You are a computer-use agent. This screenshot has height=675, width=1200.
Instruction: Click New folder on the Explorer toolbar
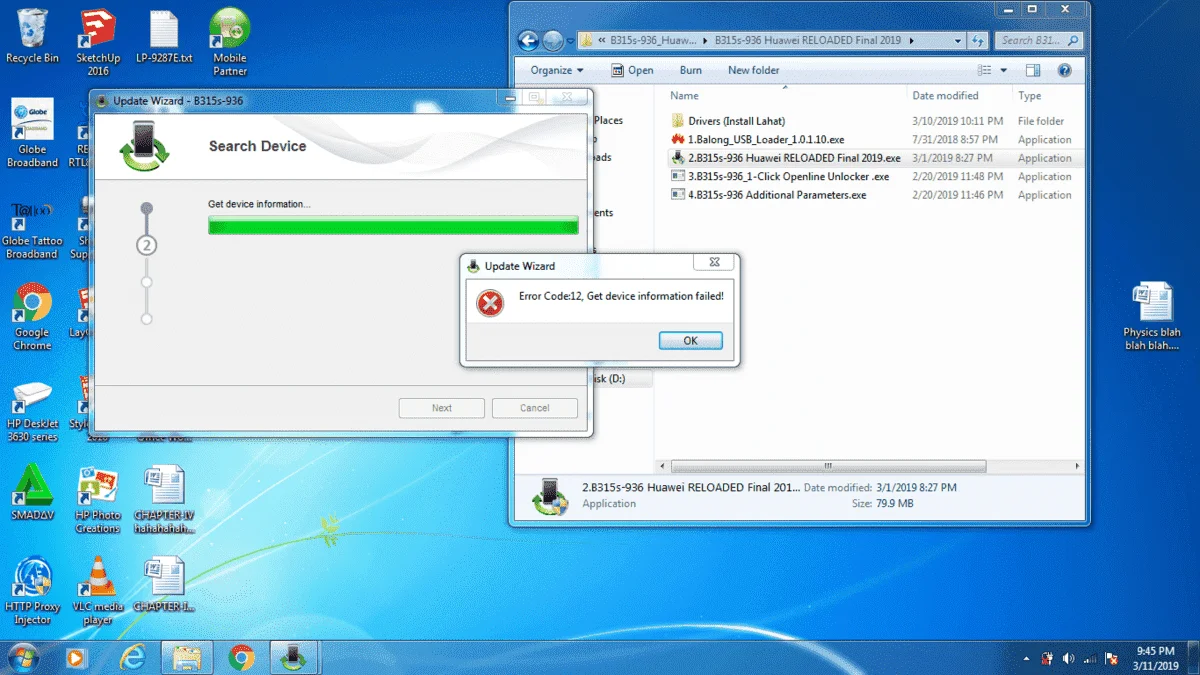[x=753, y=70]
